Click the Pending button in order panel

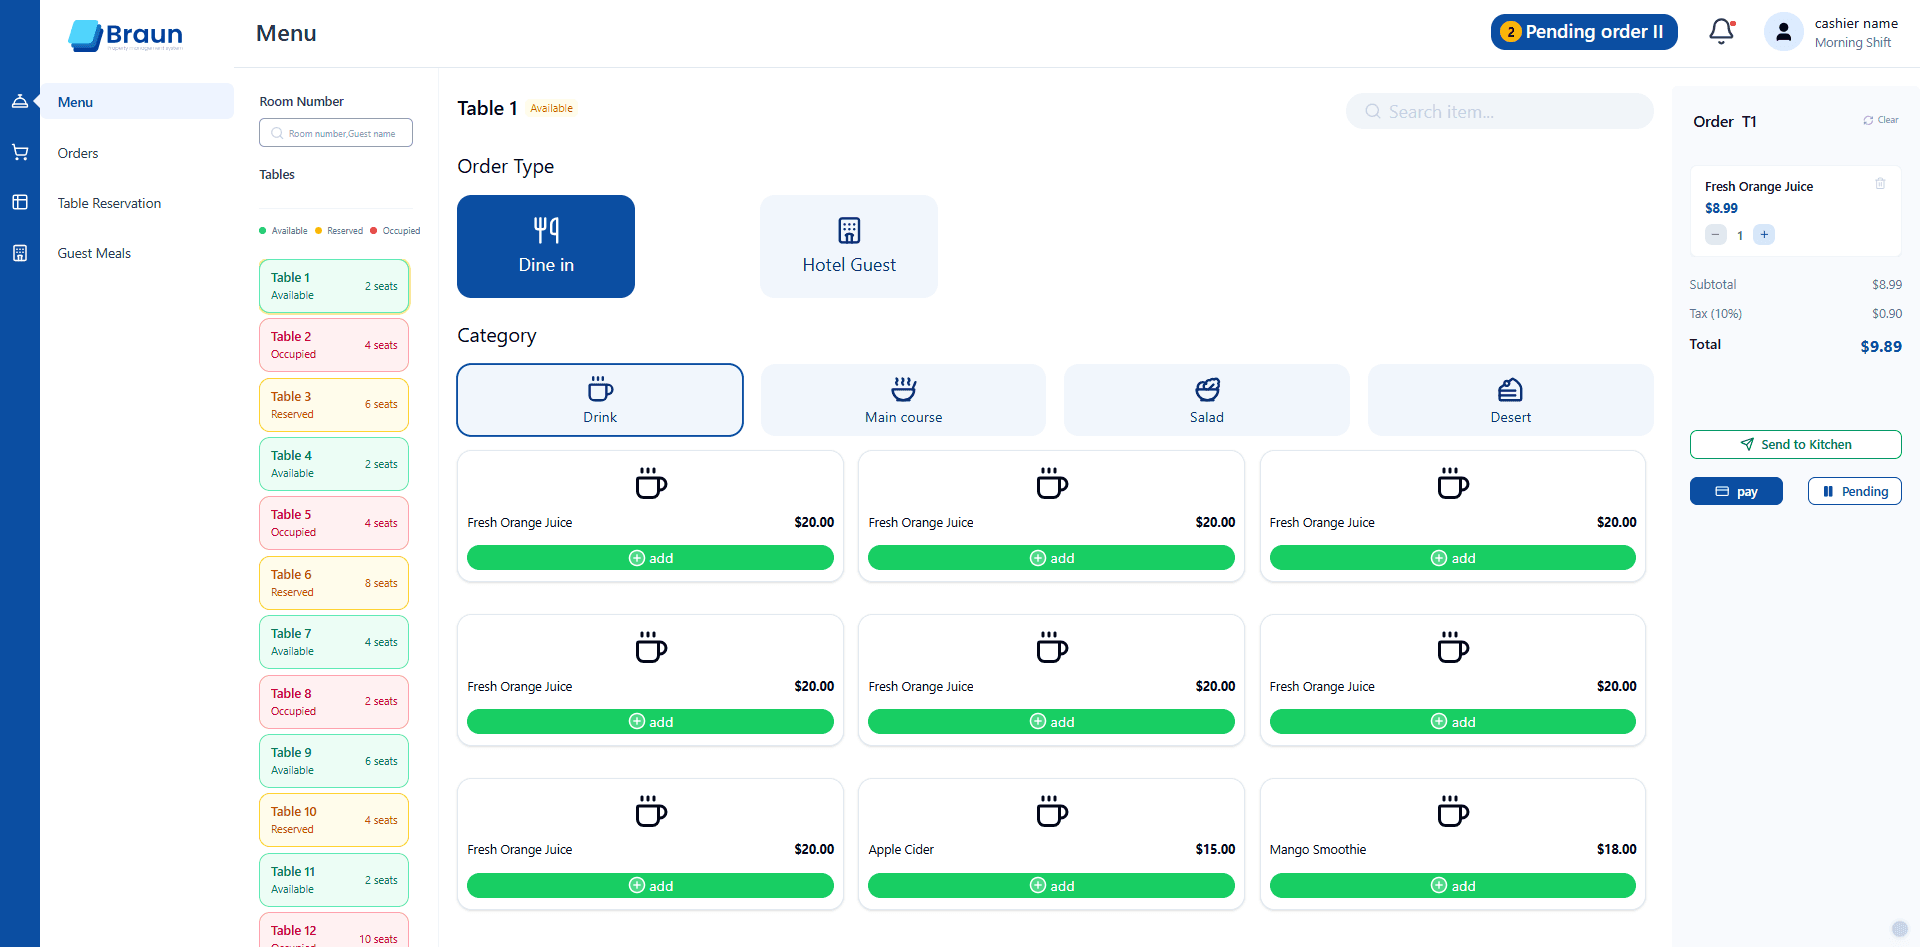coord(1855,491)
